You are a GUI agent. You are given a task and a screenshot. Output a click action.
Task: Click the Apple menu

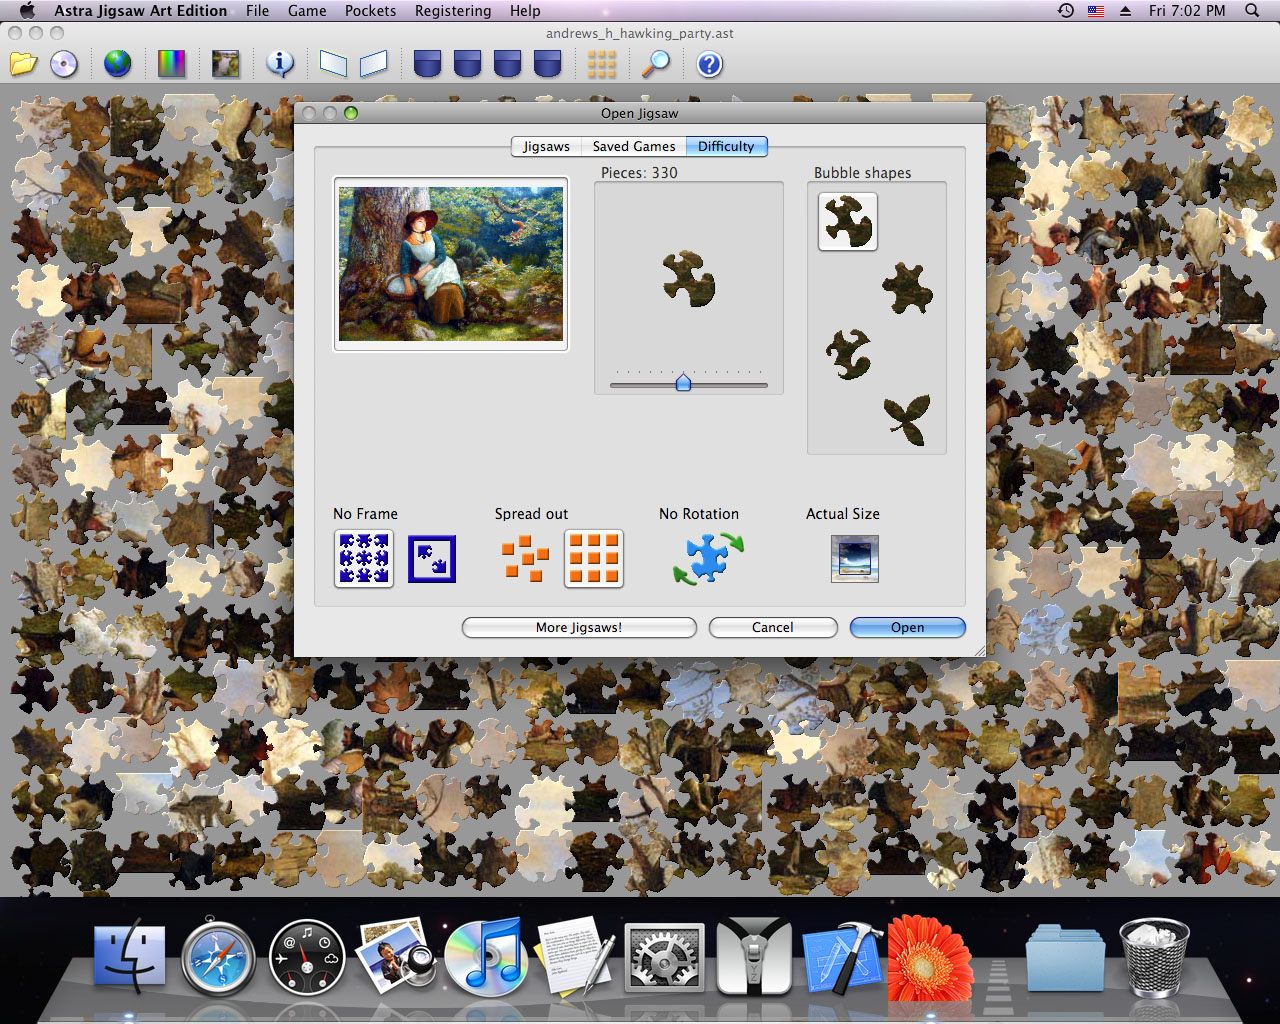tap(27, 11)
